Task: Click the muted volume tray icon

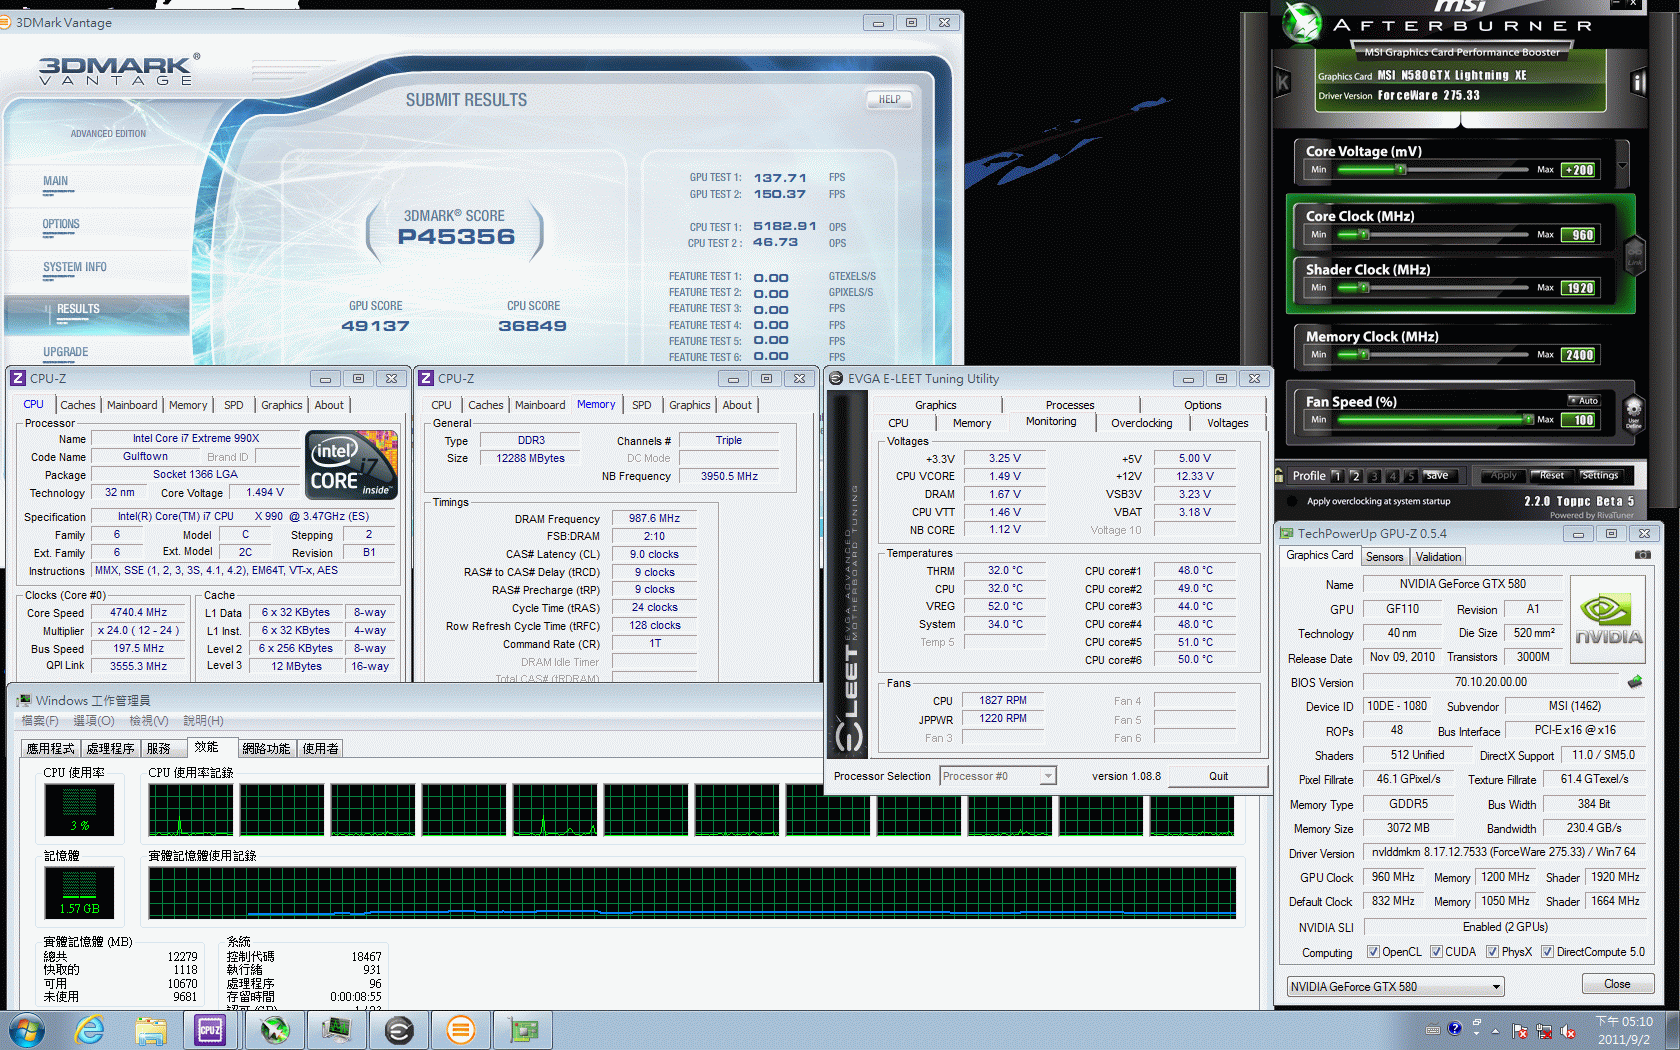Action: pyautogui.click(x=1568, y=1031)
